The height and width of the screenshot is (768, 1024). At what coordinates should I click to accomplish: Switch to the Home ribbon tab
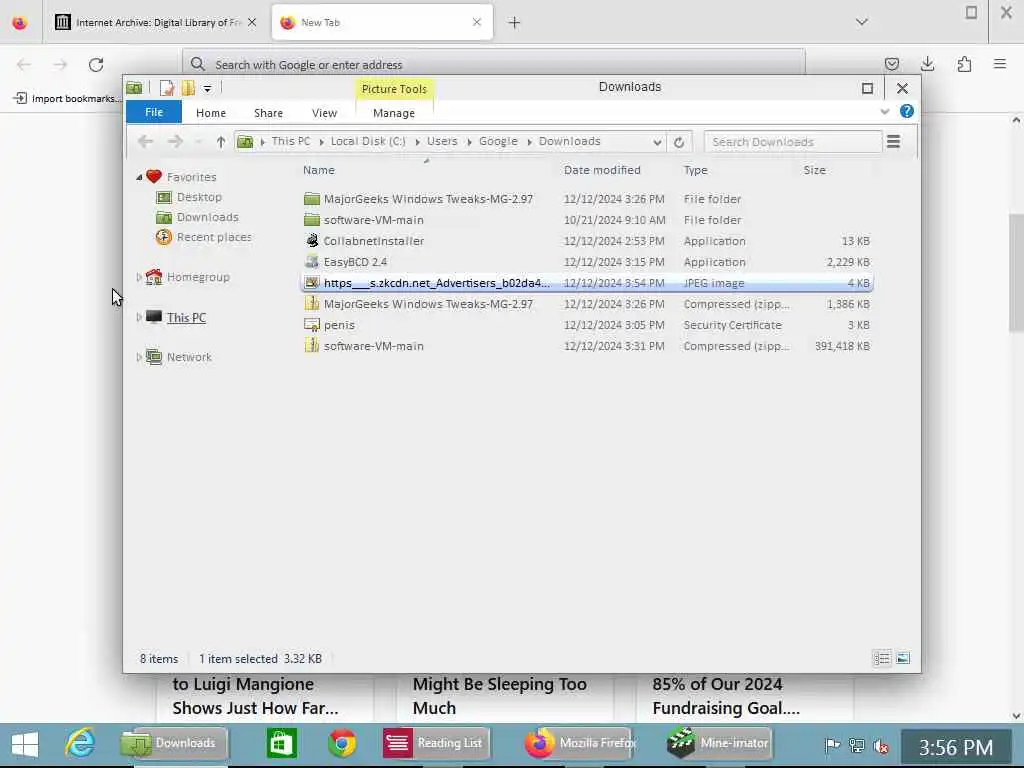pyautogui.click(x=210, y=113)
